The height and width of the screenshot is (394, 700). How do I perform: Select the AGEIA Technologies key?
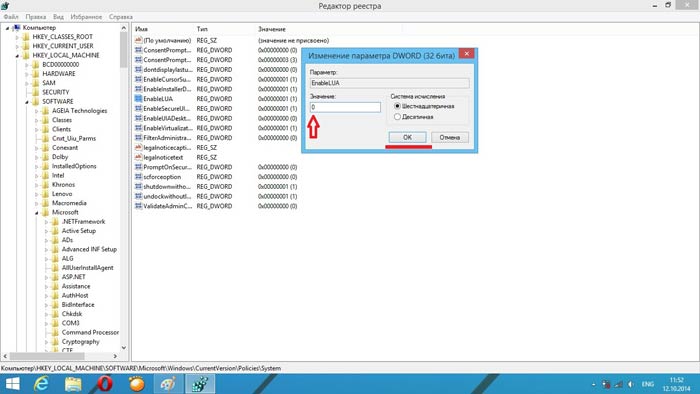79,111
